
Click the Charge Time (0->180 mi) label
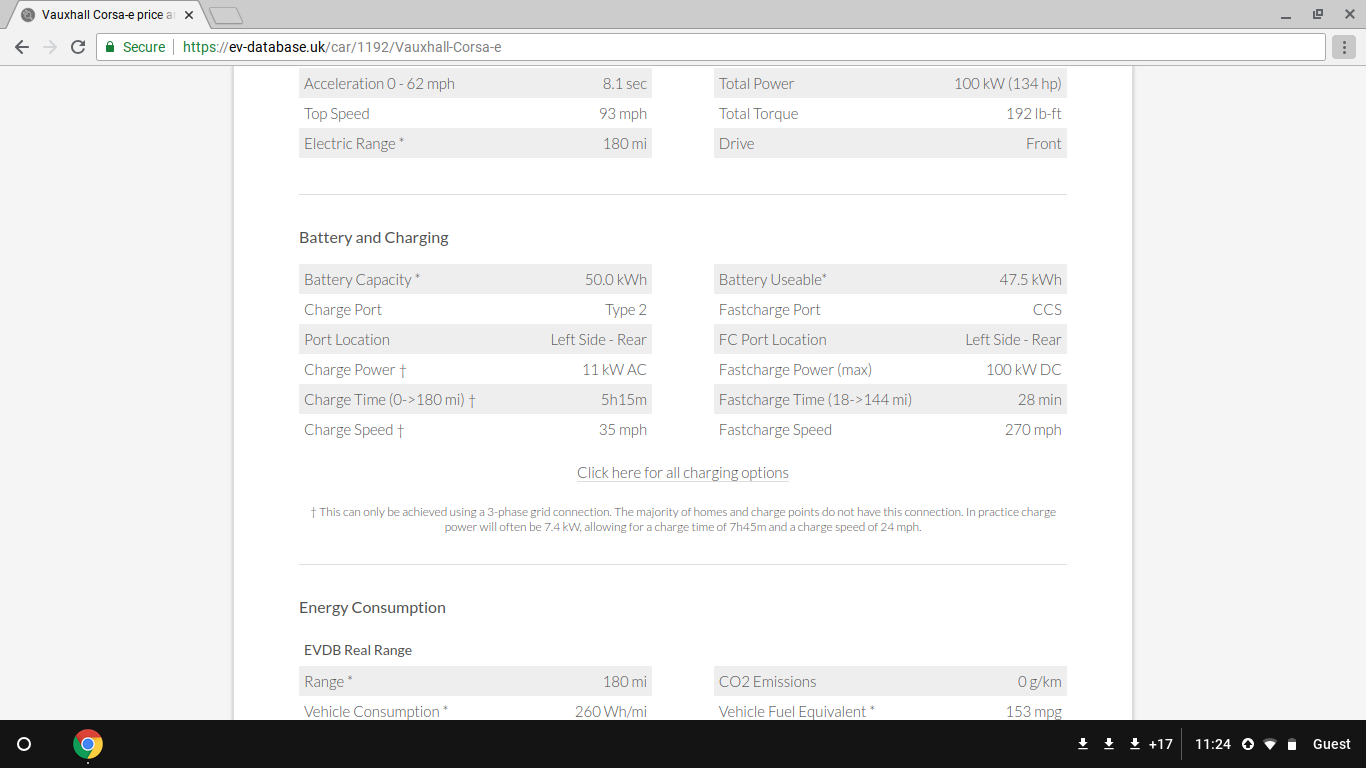coord(390,400)
